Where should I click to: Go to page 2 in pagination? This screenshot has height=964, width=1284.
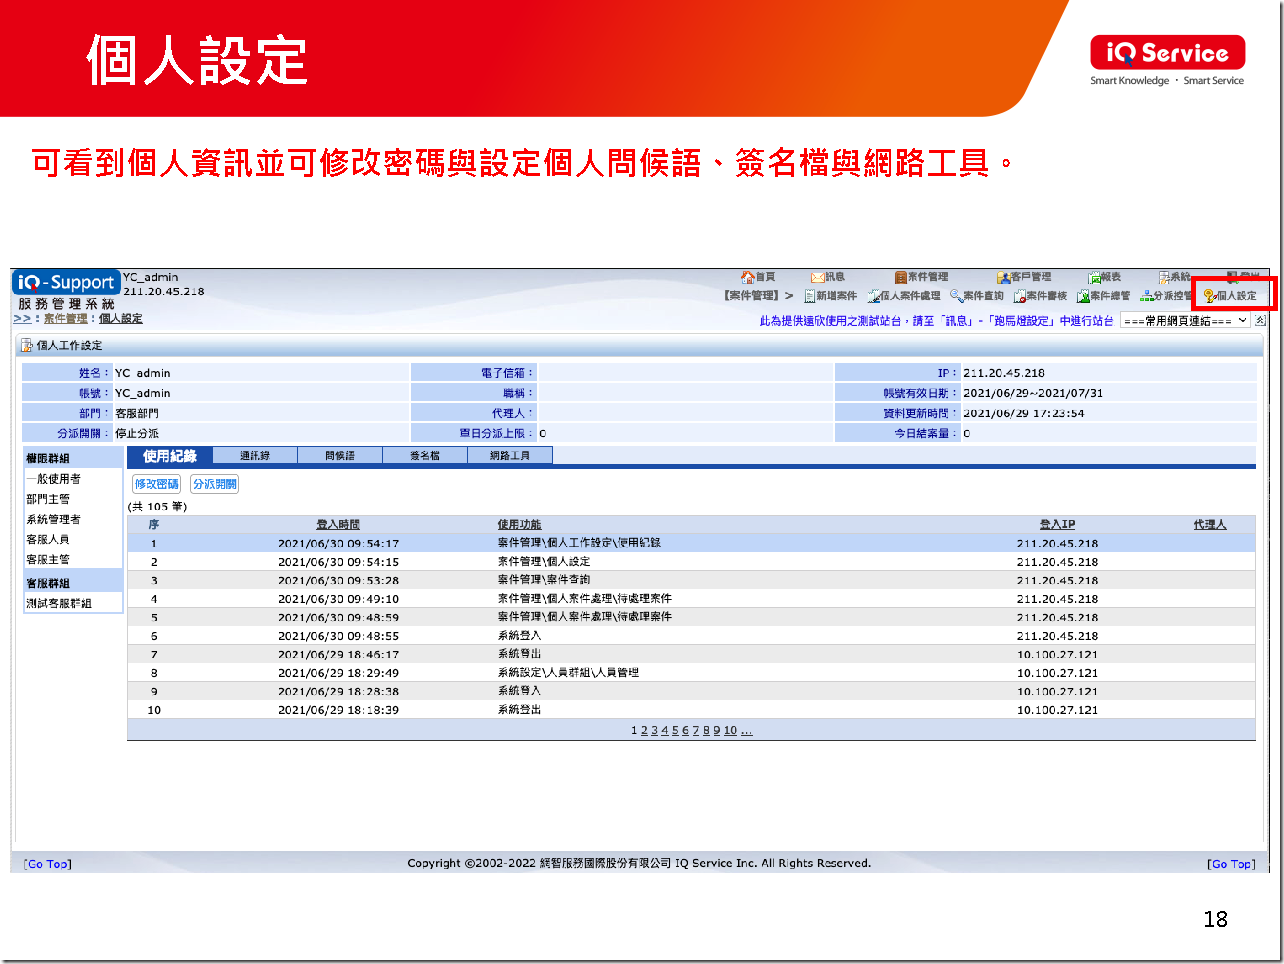coord(644,731)
